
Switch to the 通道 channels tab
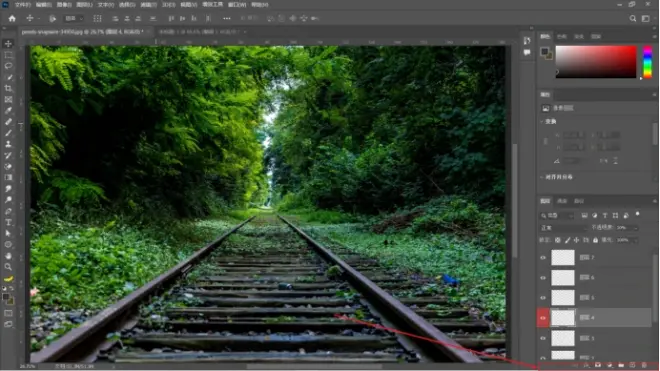tap(562, 201)
